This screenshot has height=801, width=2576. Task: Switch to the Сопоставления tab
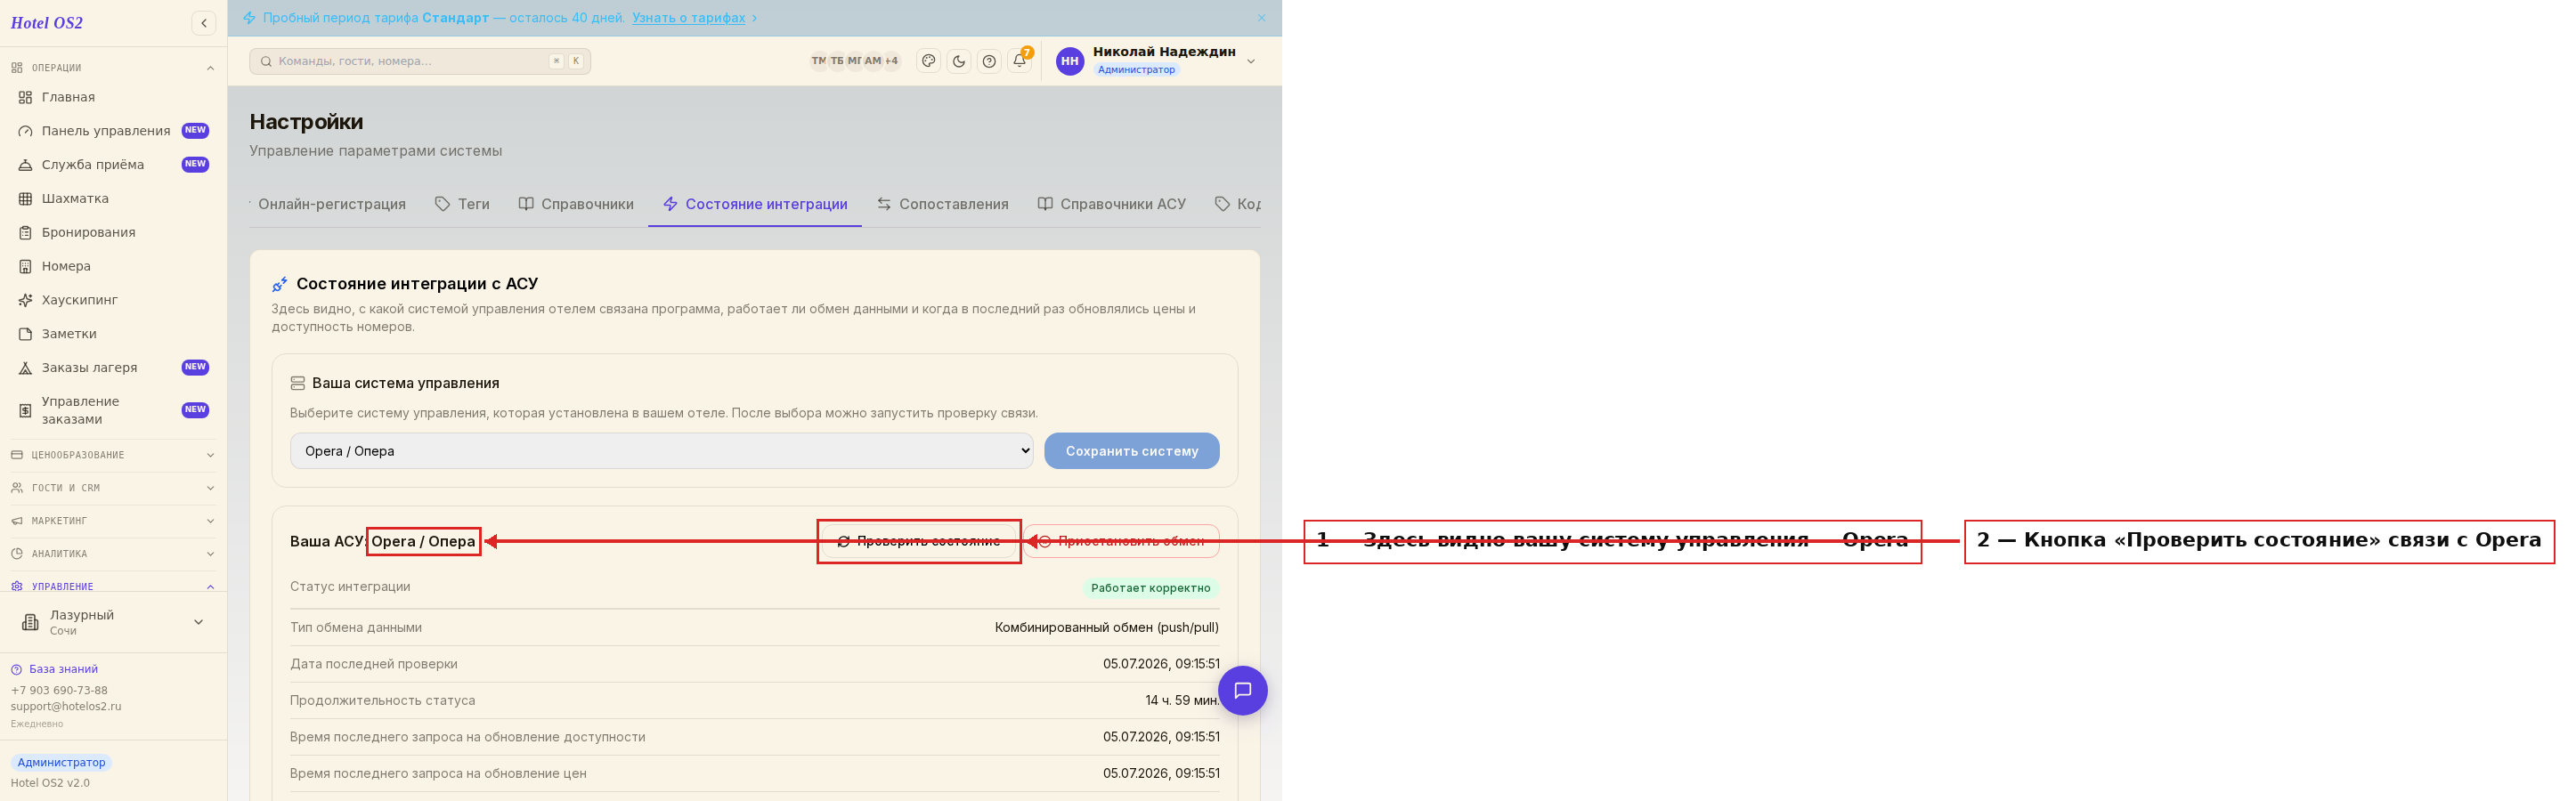(942, 204)
